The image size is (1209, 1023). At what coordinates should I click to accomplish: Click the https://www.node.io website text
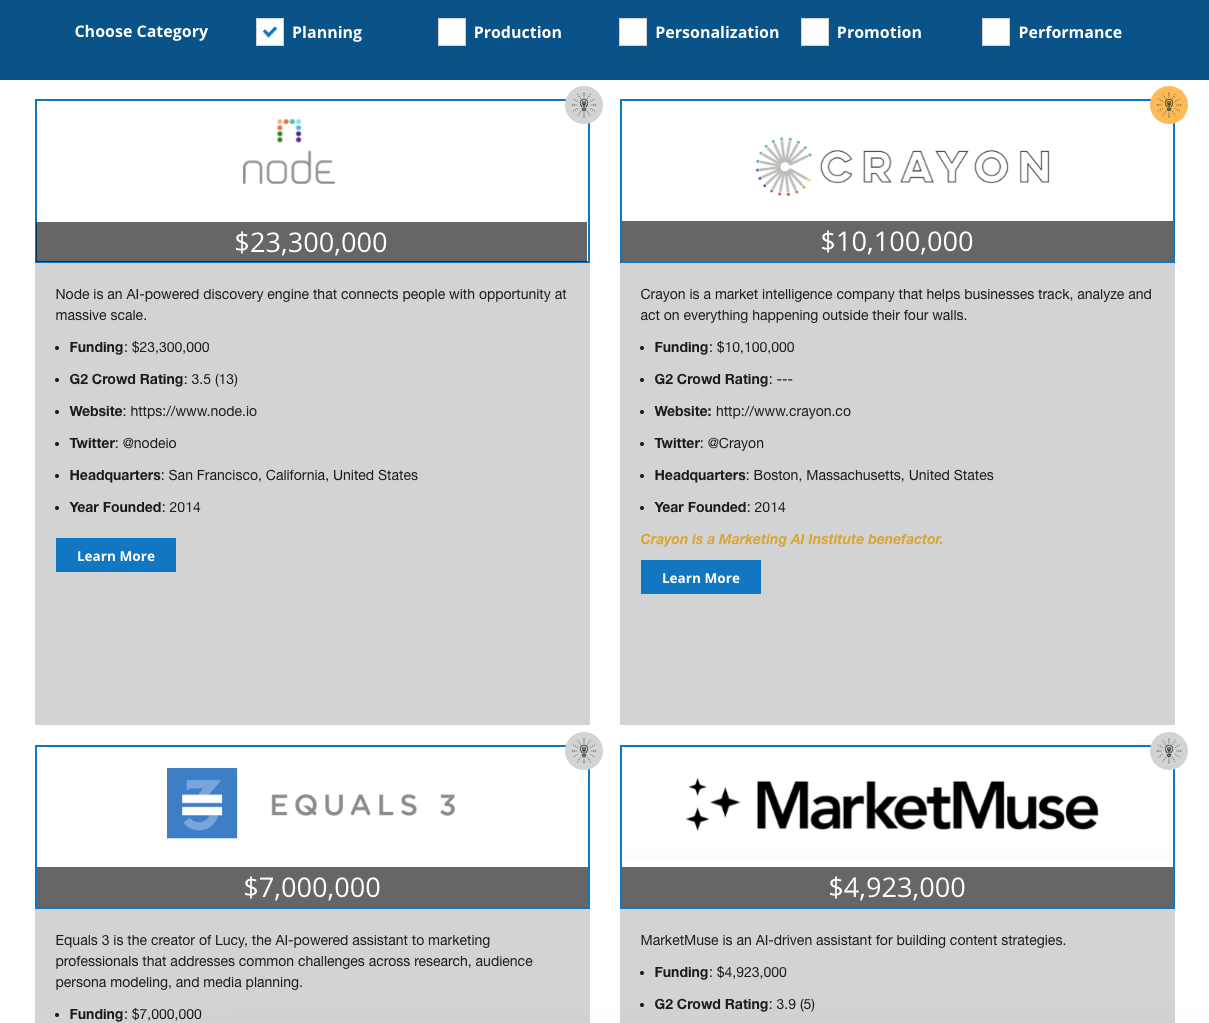click(194, 411)
